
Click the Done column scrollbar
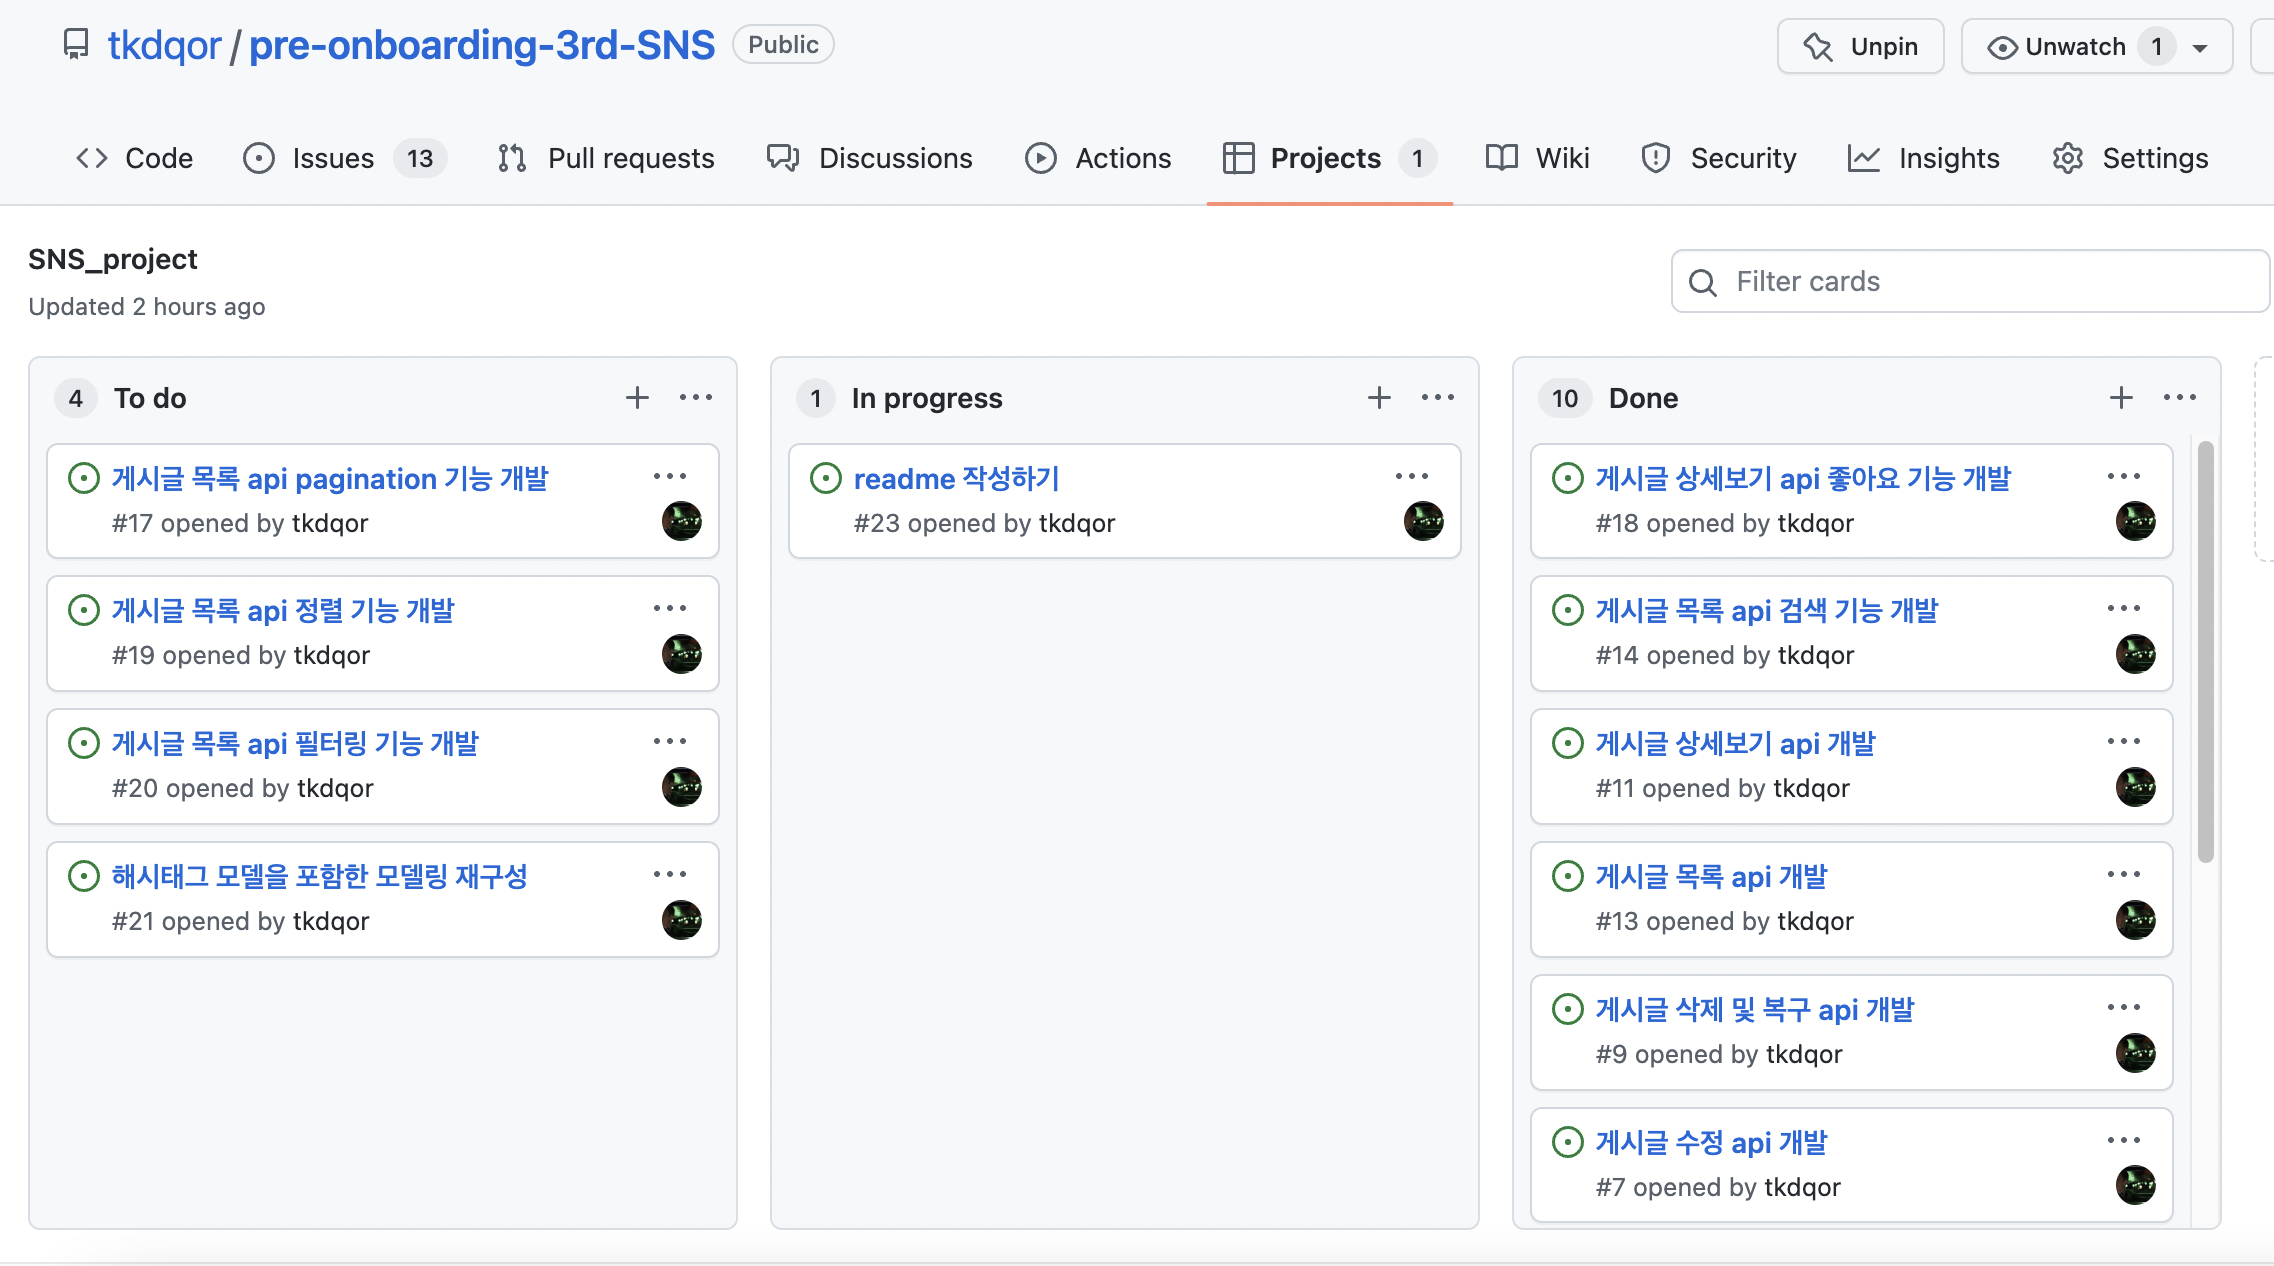[x=2206, y=651]
